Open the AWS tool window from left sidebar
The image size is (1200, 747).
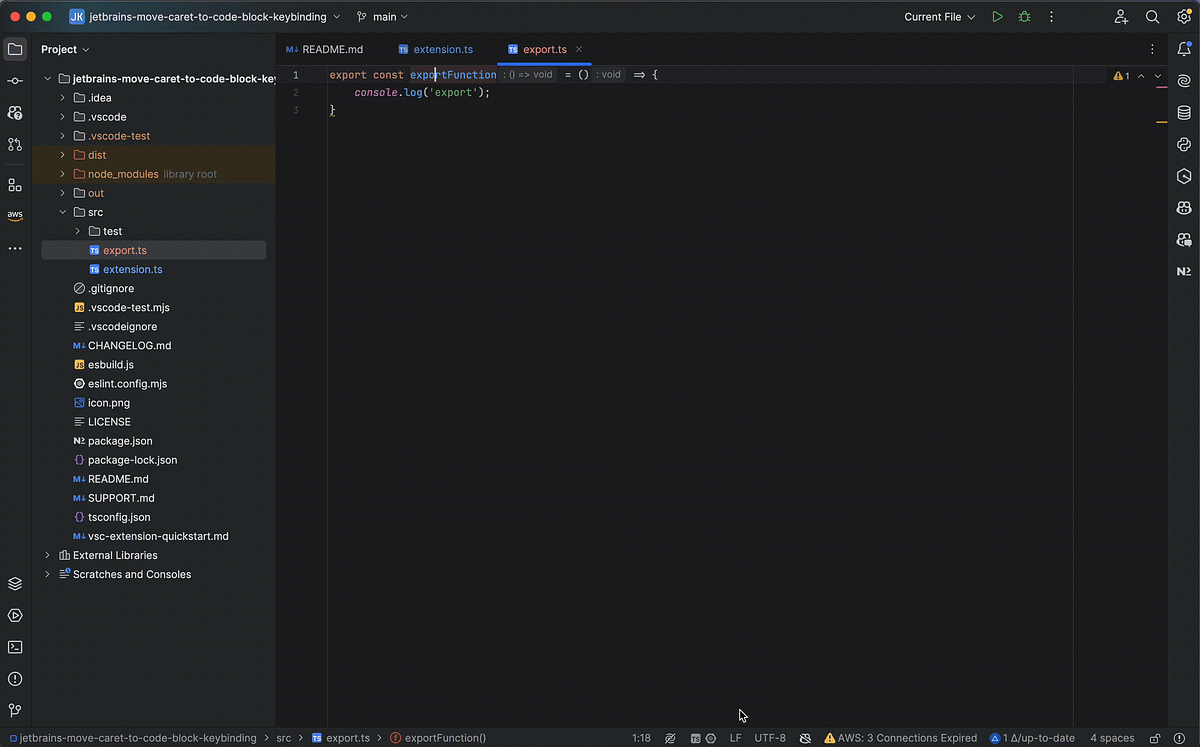[x=15, y=214]
